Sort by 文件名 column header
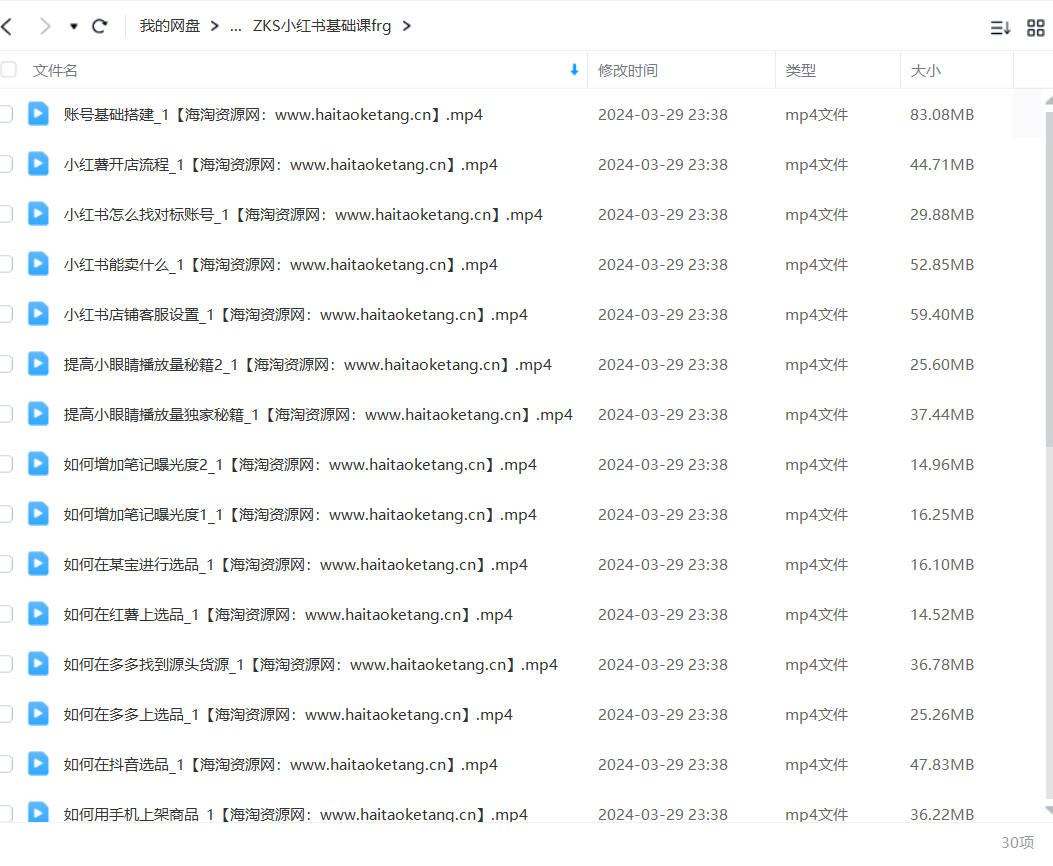 (55, 70)
